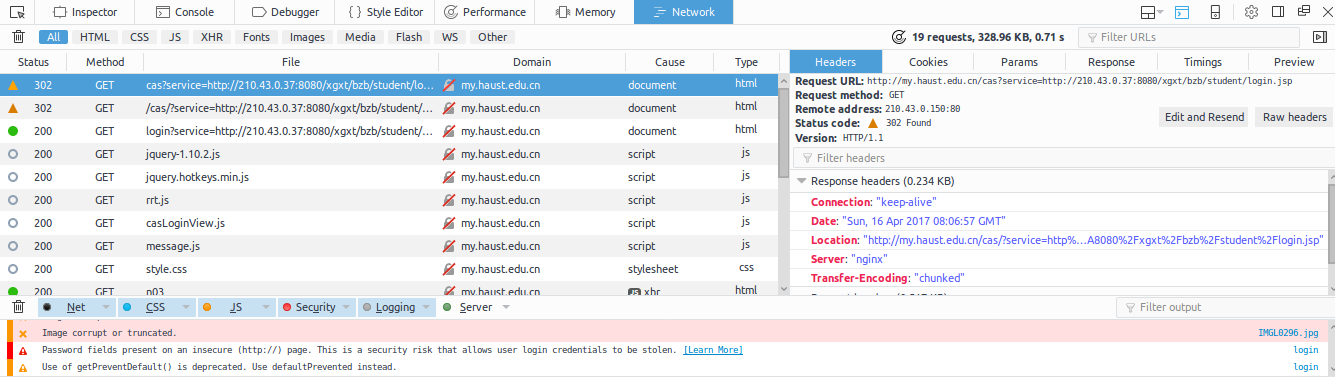
Task: Click the insecure lock icon on message.js row
Action: pos(449,246)
